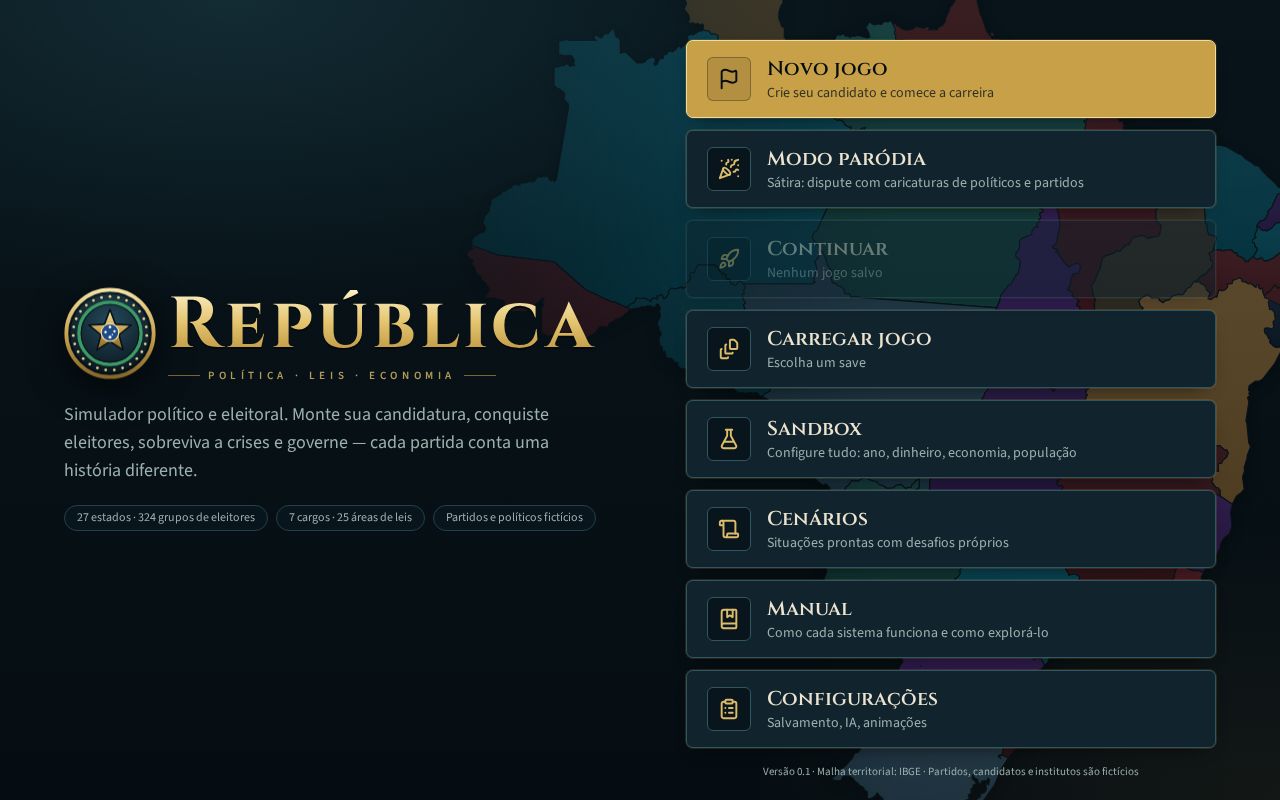
Task: Click the "Política · Leis · Economia" tagline
Action: (331, 376)
